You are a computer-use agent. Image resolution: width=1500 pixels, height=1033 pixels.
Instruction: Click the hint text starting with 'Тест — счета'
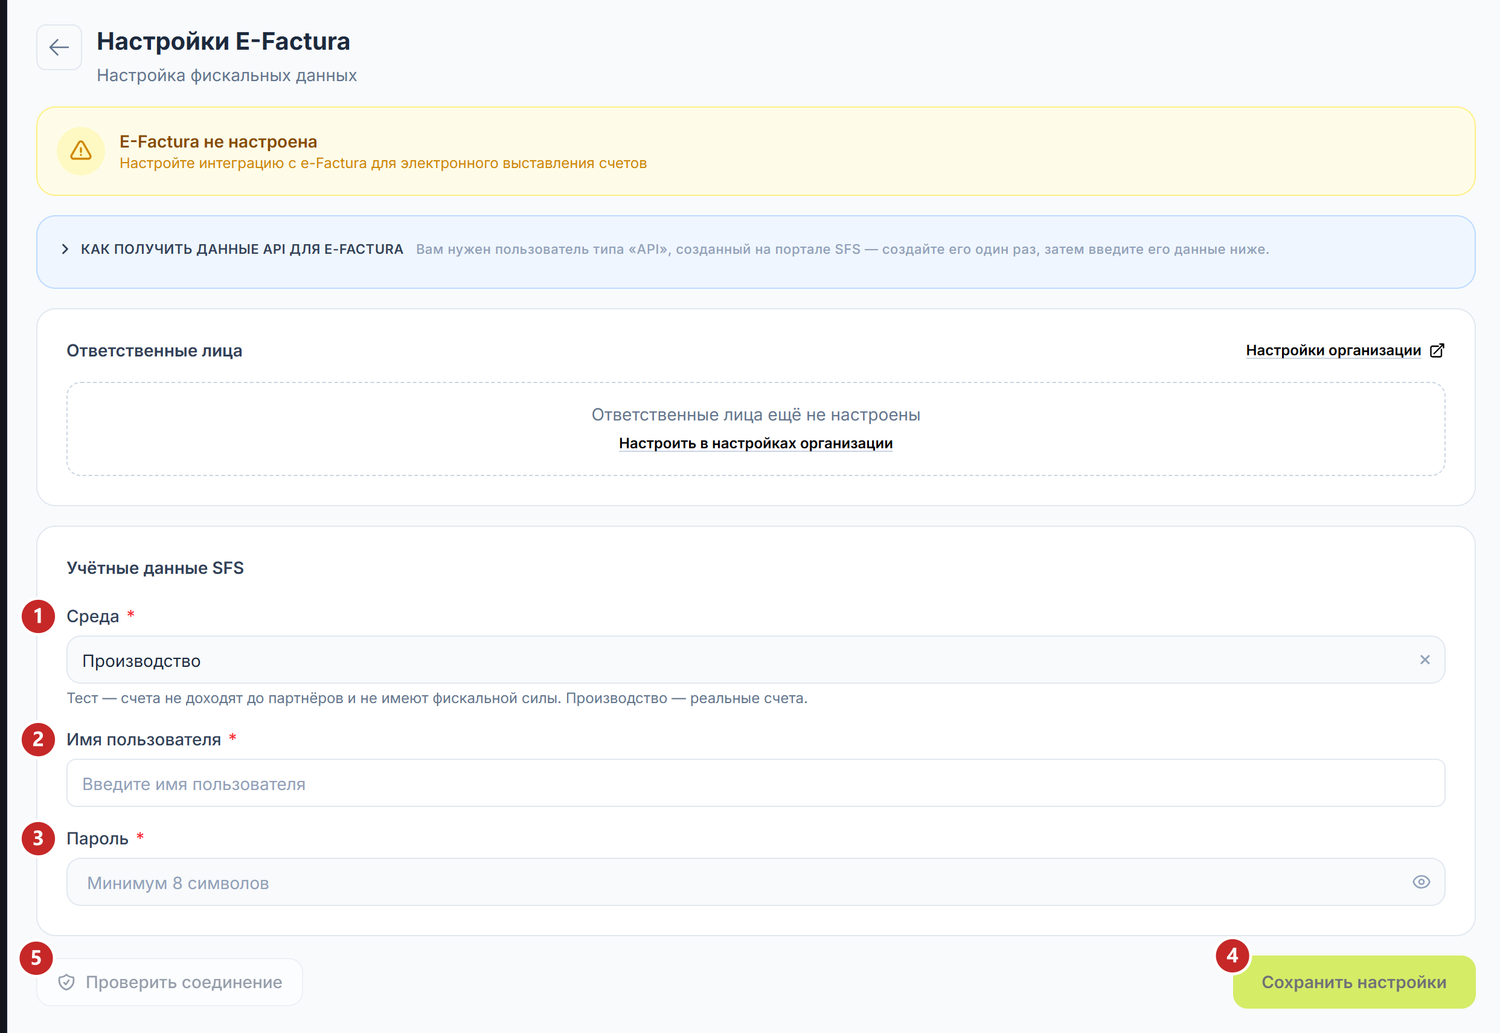(x=436, y=698)
